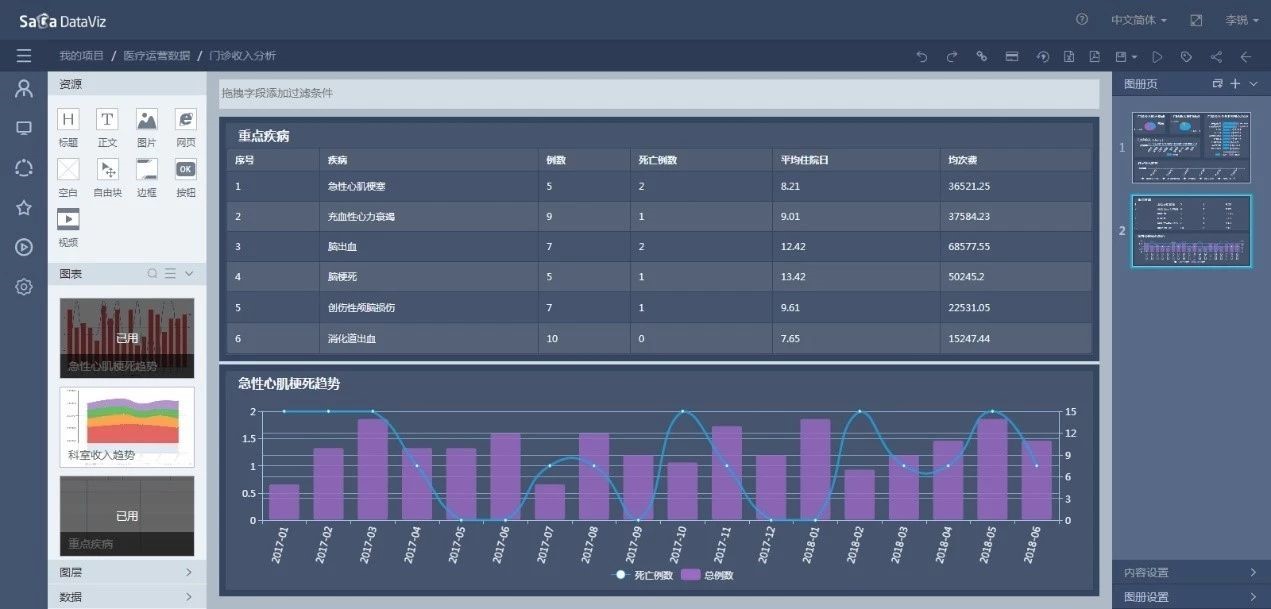Toggle the hamburger menu sidebar
This screenshot has height=609, width=1271.
pos(24,56)
